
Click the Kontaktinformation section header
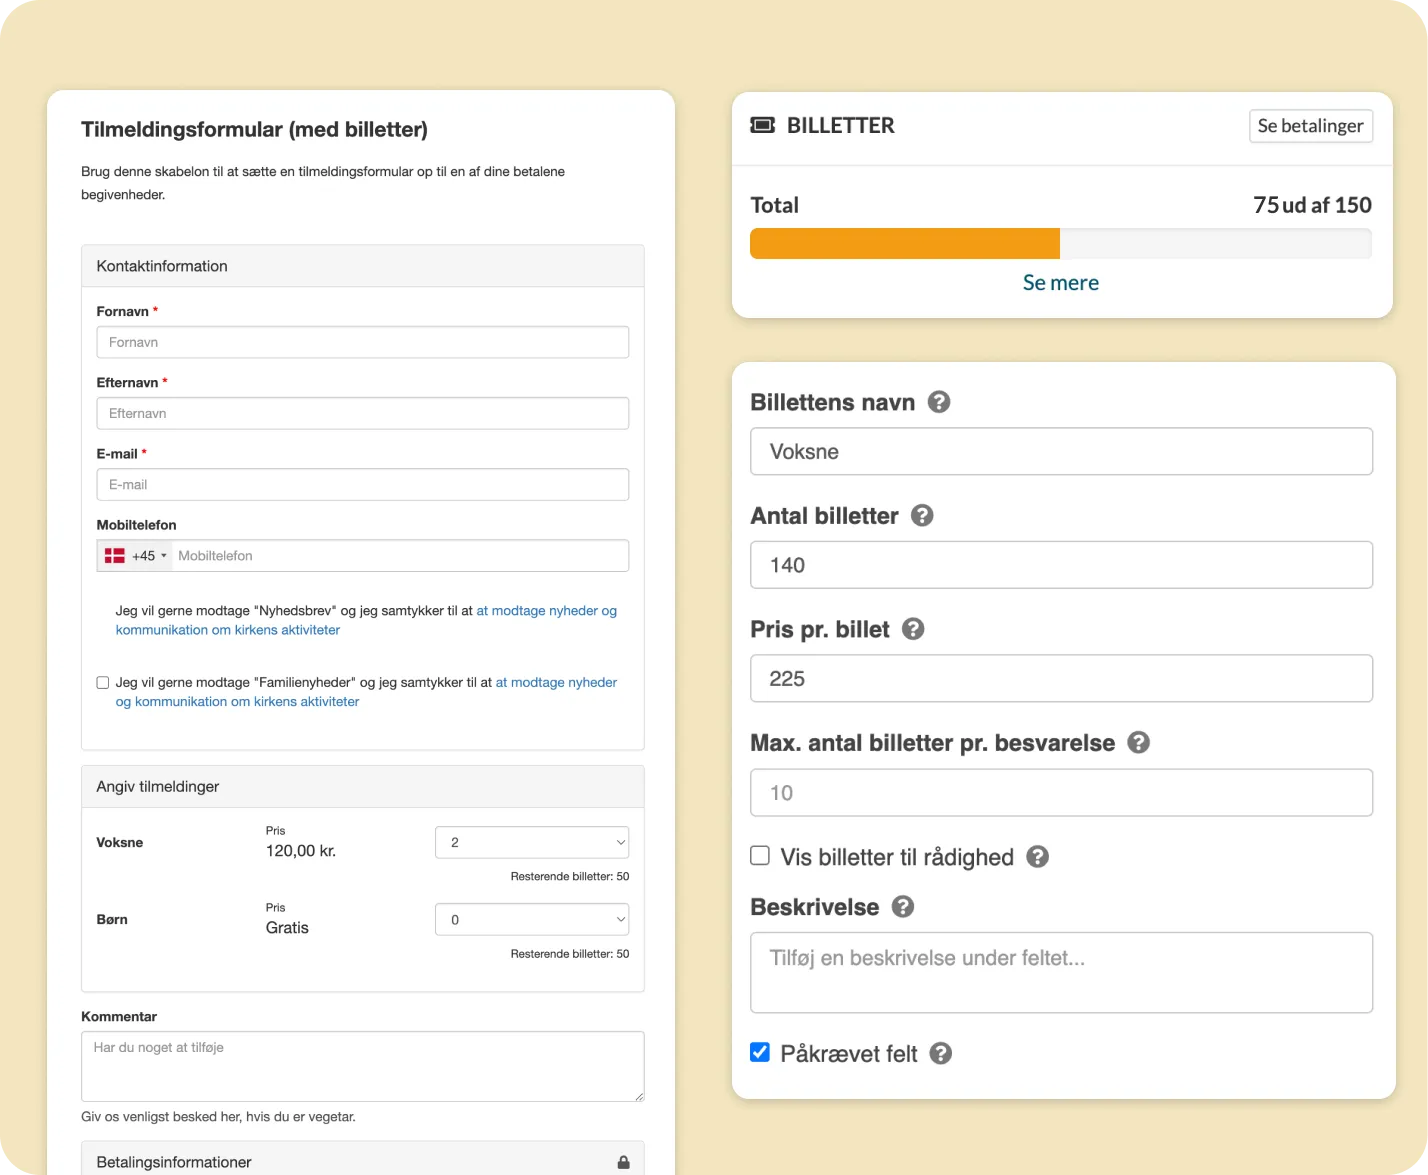(363, 266)
